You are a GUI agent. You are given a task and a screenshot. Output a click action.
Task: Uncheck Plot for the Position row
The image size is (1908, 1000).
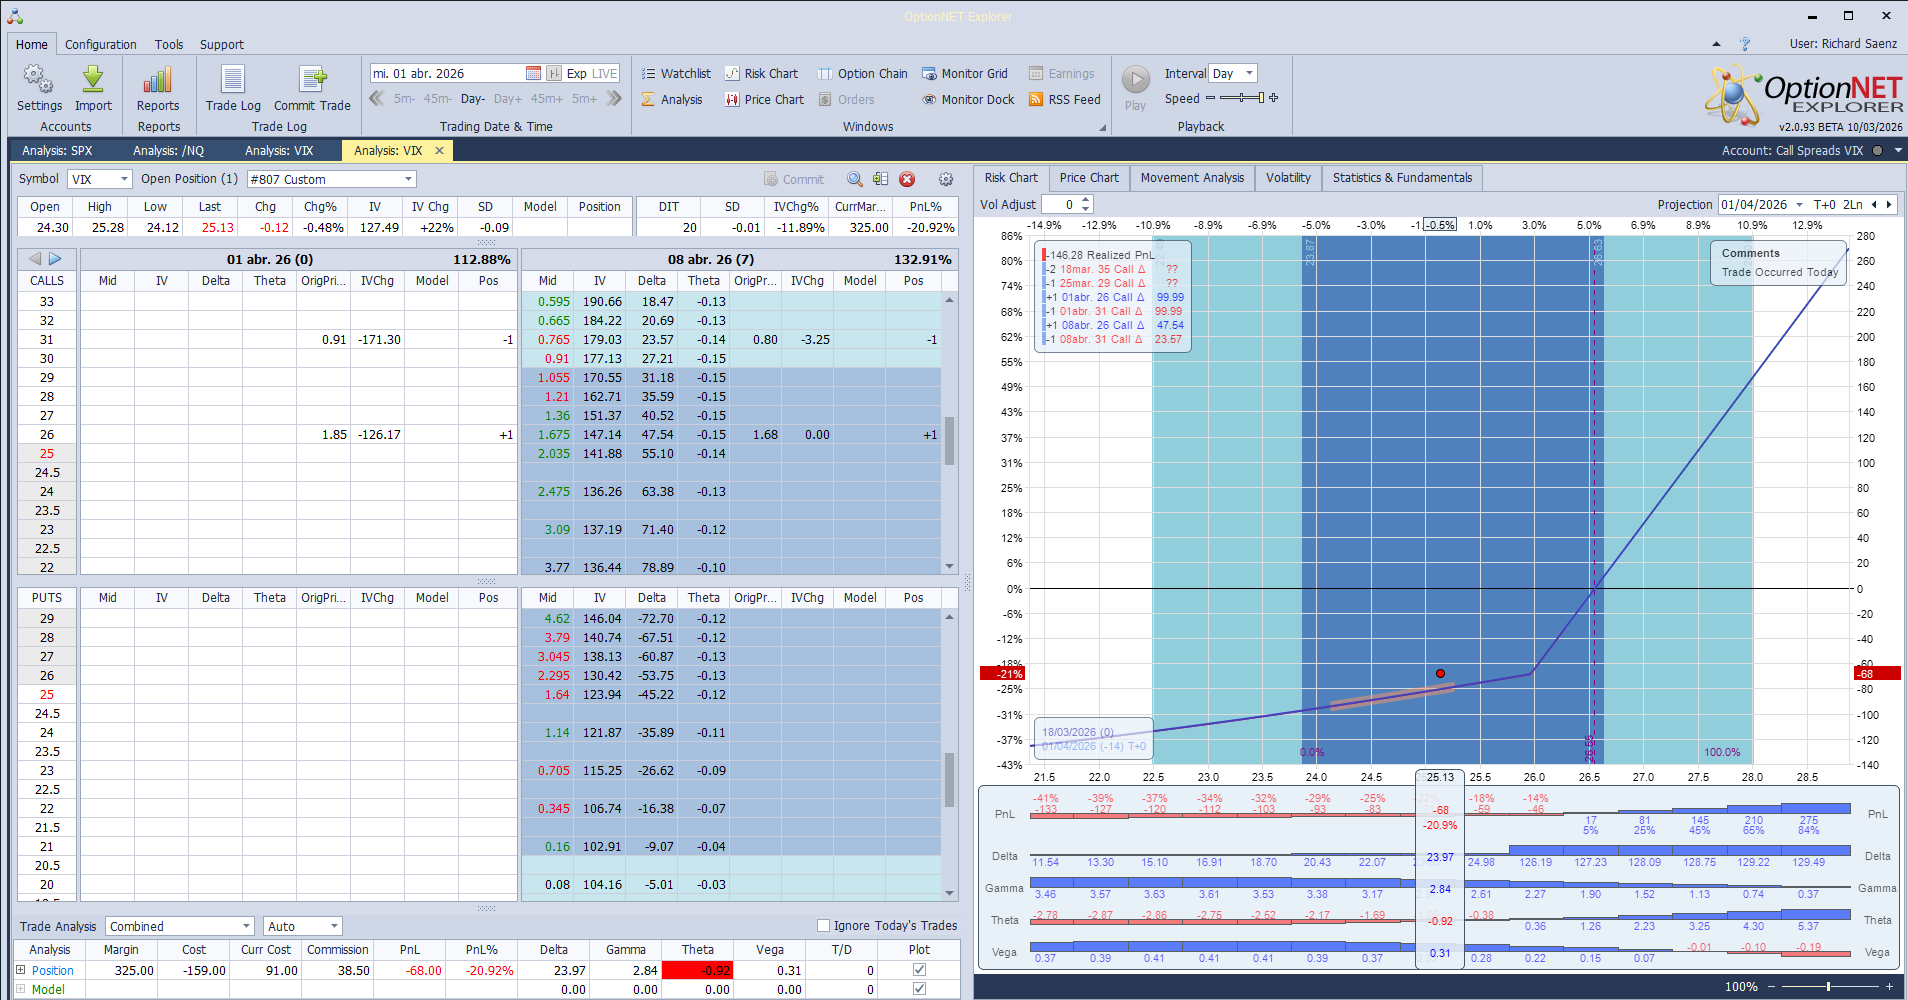(x=918, y=969)
